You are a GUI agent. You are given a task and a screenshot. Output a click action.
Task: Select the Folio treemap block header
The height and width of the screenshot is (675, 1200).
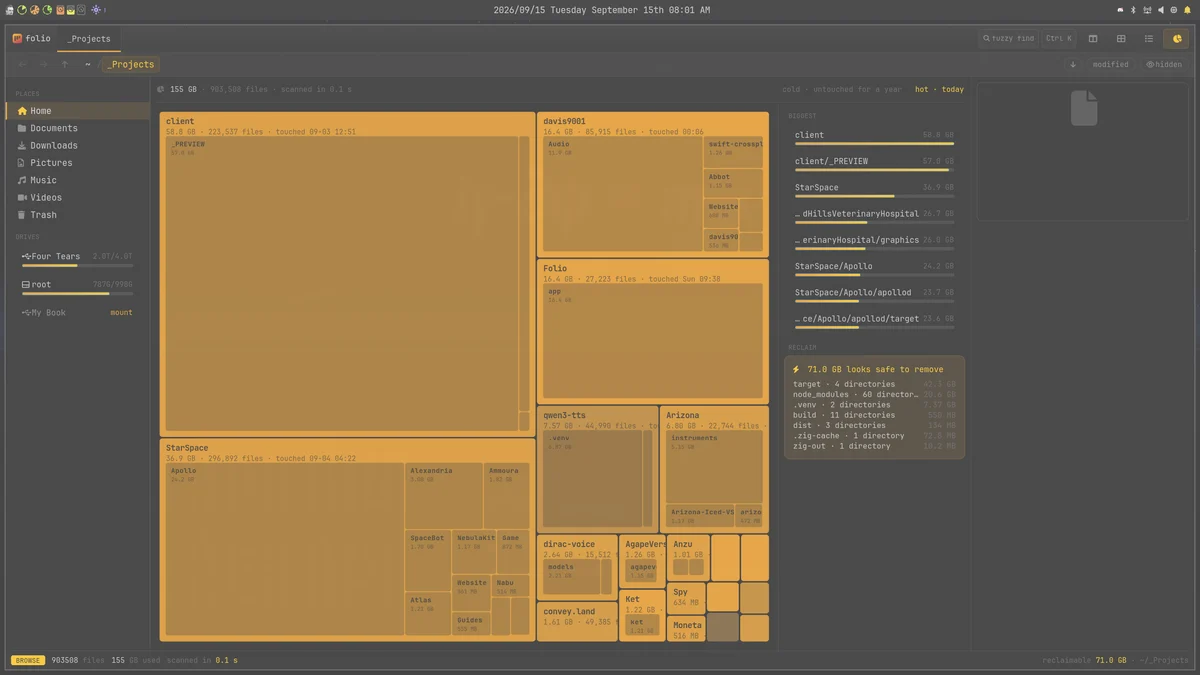point(652,273)
